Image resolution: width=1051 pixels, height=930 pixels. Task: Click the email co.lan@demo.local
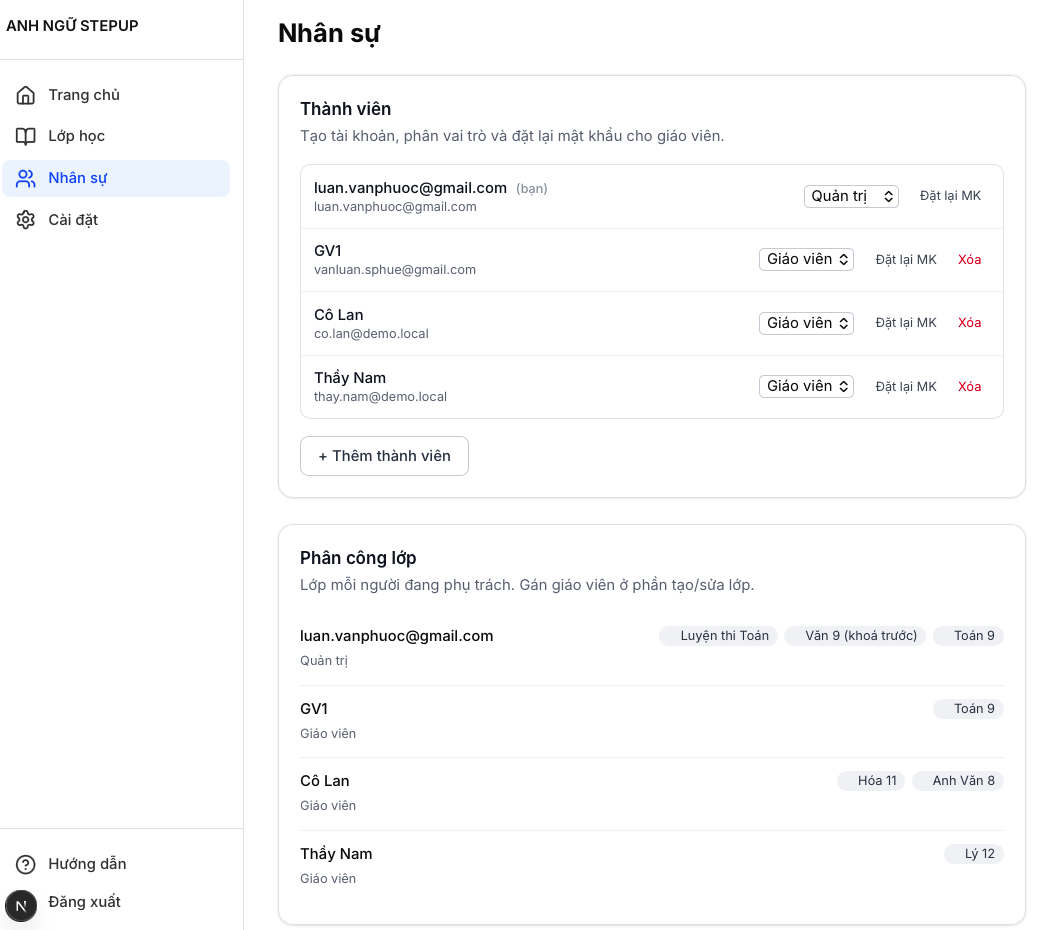371,333
